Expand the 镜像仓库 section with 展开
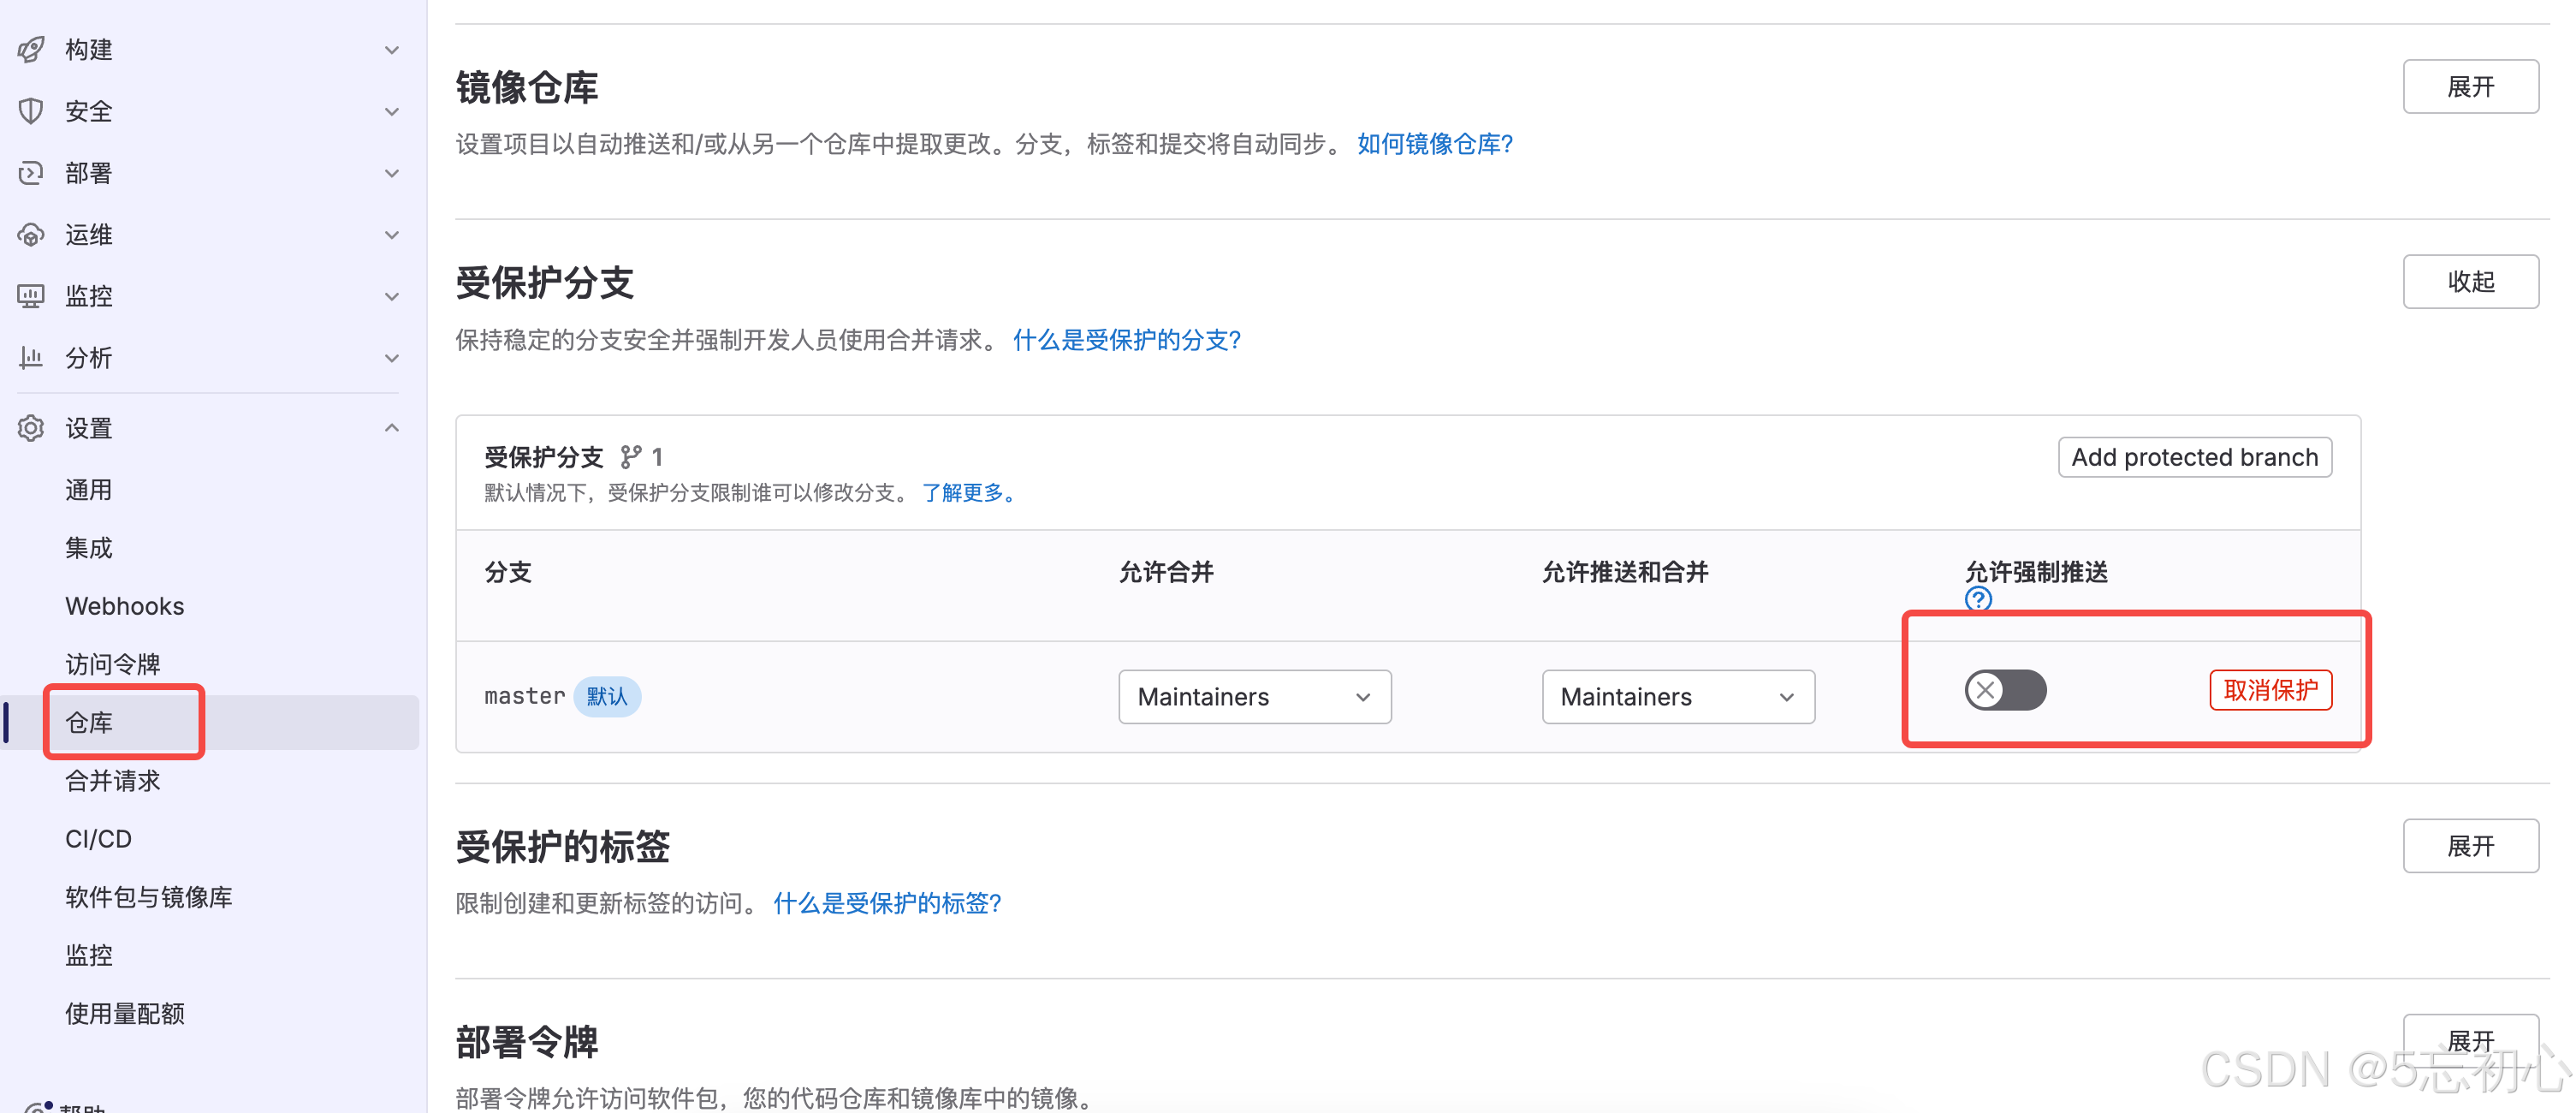The width and height of the screenshot is (2576, 1113). 2470,87
